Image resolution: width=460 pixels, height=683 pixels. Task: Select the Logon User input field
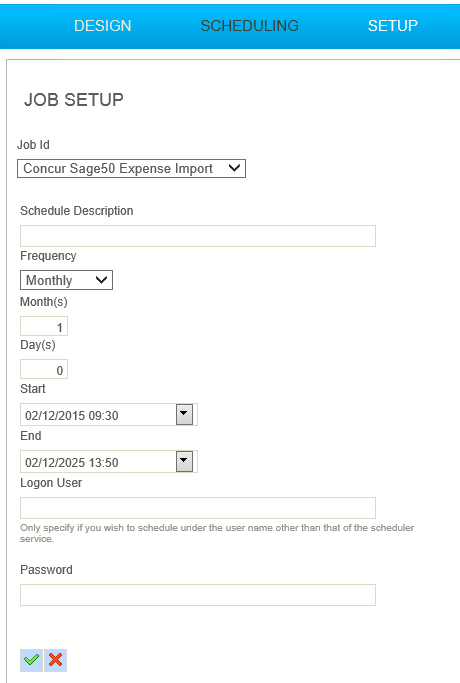click(198, 508)
